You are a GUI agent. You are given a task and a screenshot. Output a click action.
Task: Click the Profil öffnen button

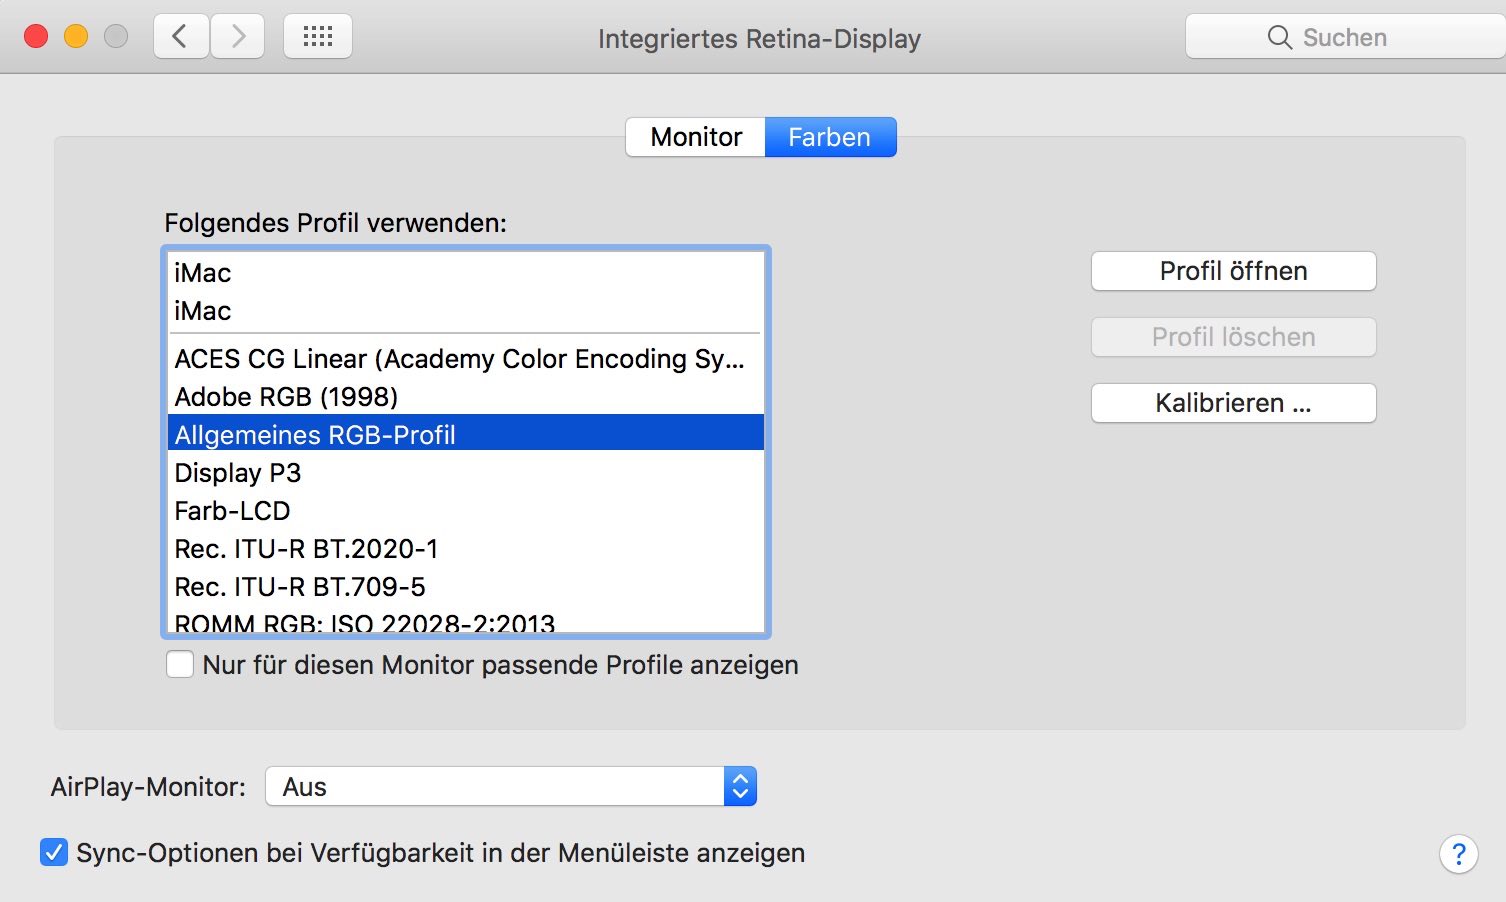click(1233, 271)
